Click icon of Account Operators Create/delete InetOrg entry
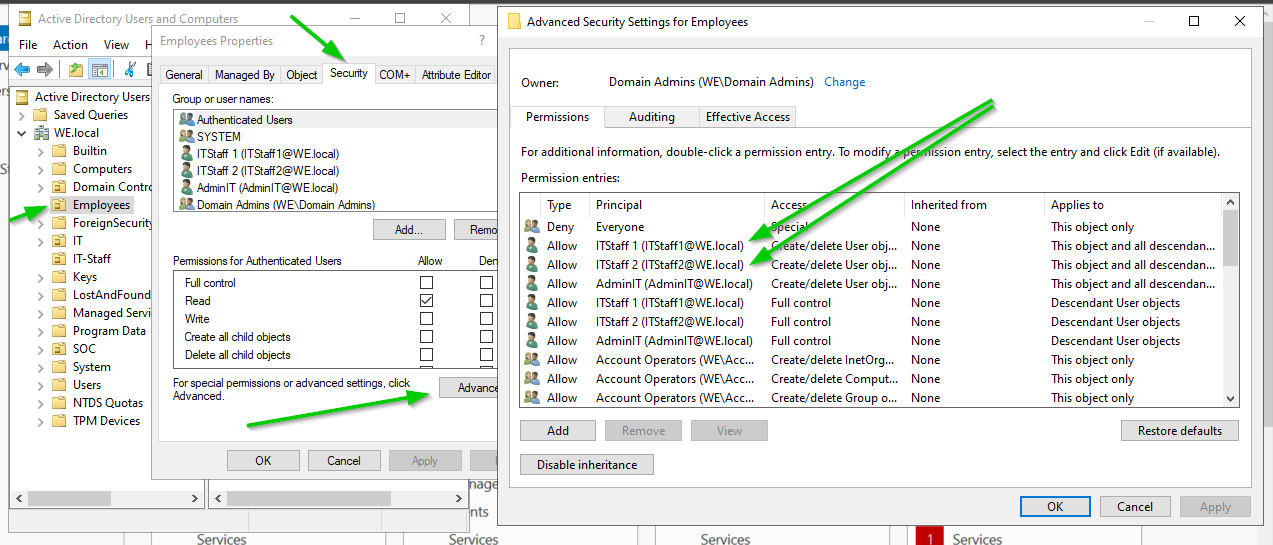This screenshot has height=545, width=1273. (531, 360)
